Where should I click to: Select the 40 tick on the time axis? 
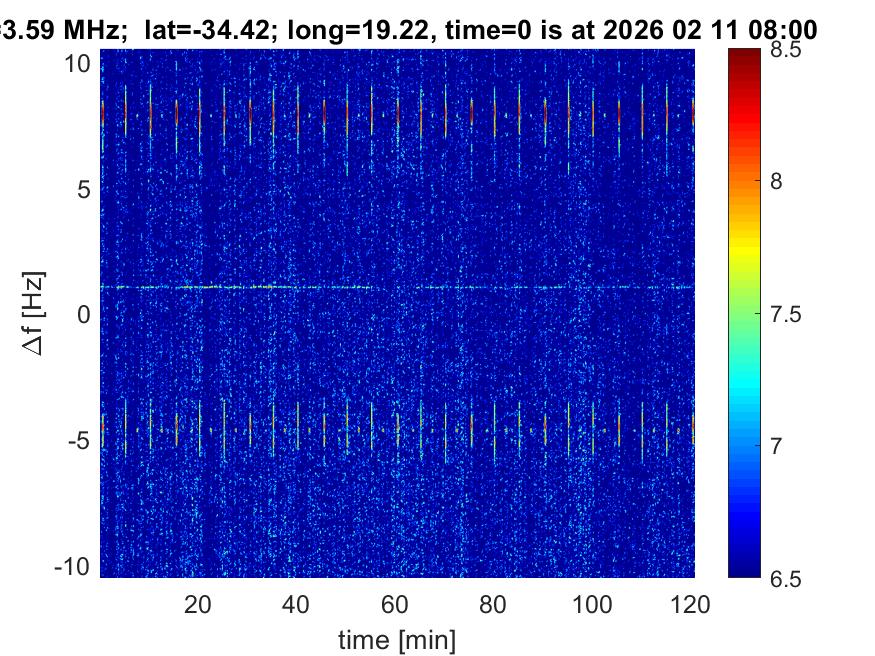pos(297,603)
